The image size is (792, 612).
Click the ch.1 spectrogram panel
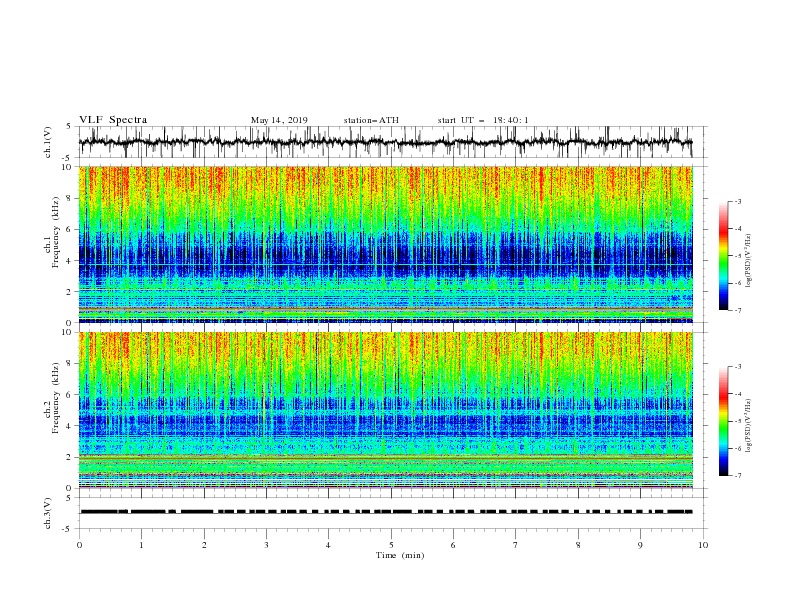click(386, 244)
